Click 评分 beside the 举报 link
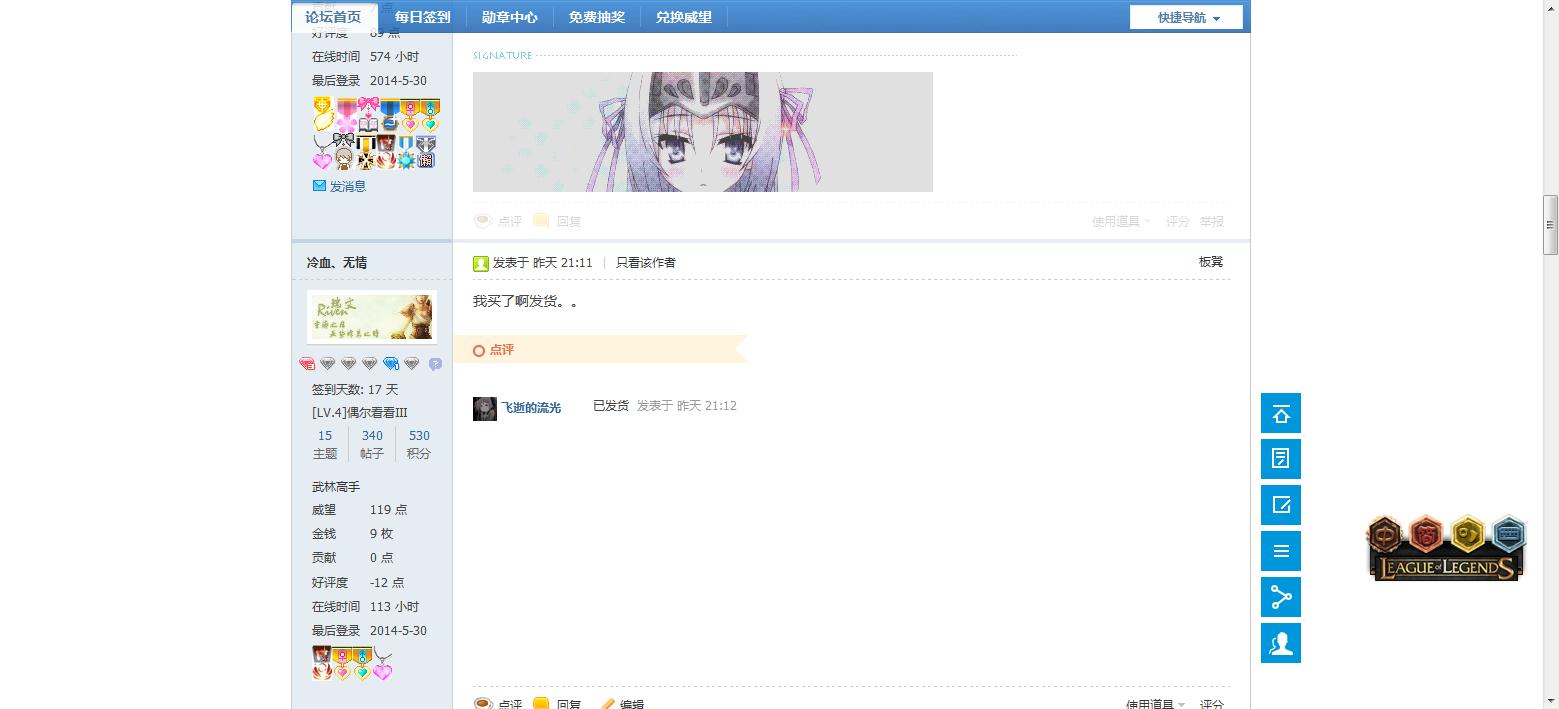Viewport: 1559px width, 709px height. (1178, 222)
